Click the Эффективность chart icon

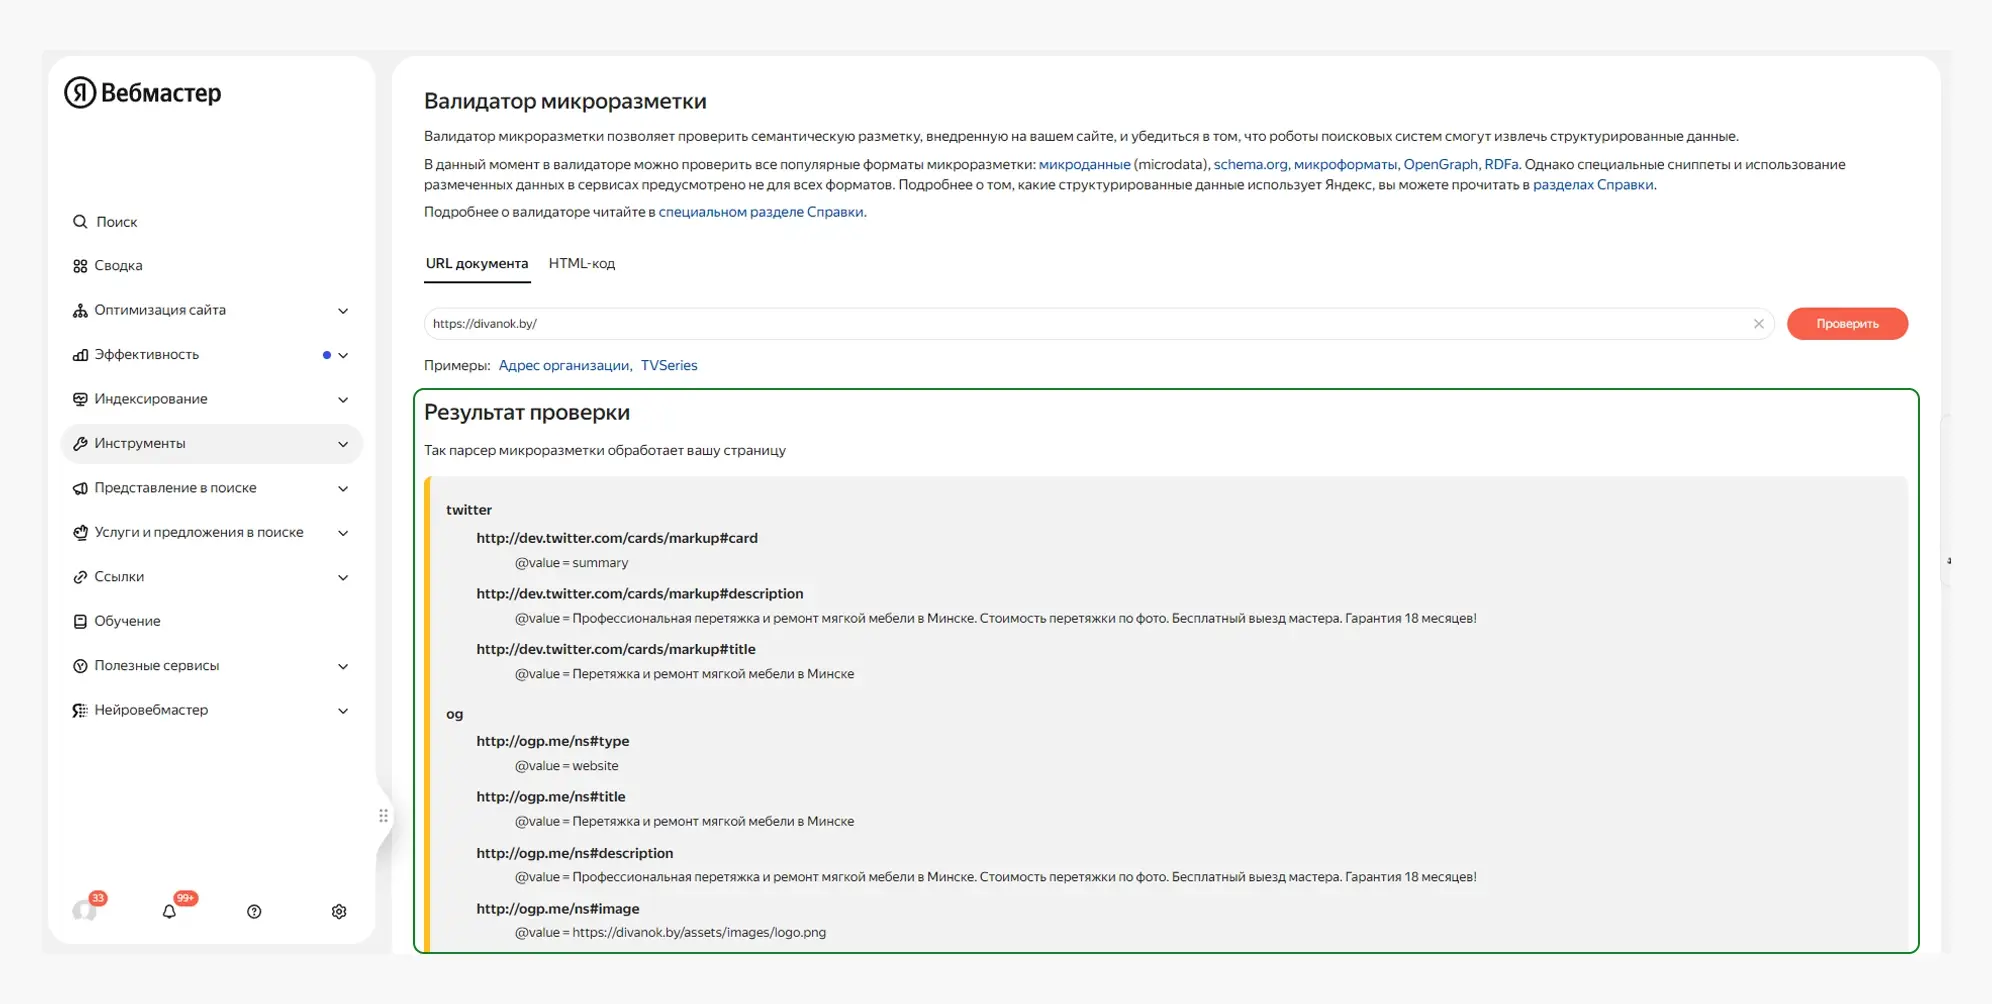click(80, 355)
